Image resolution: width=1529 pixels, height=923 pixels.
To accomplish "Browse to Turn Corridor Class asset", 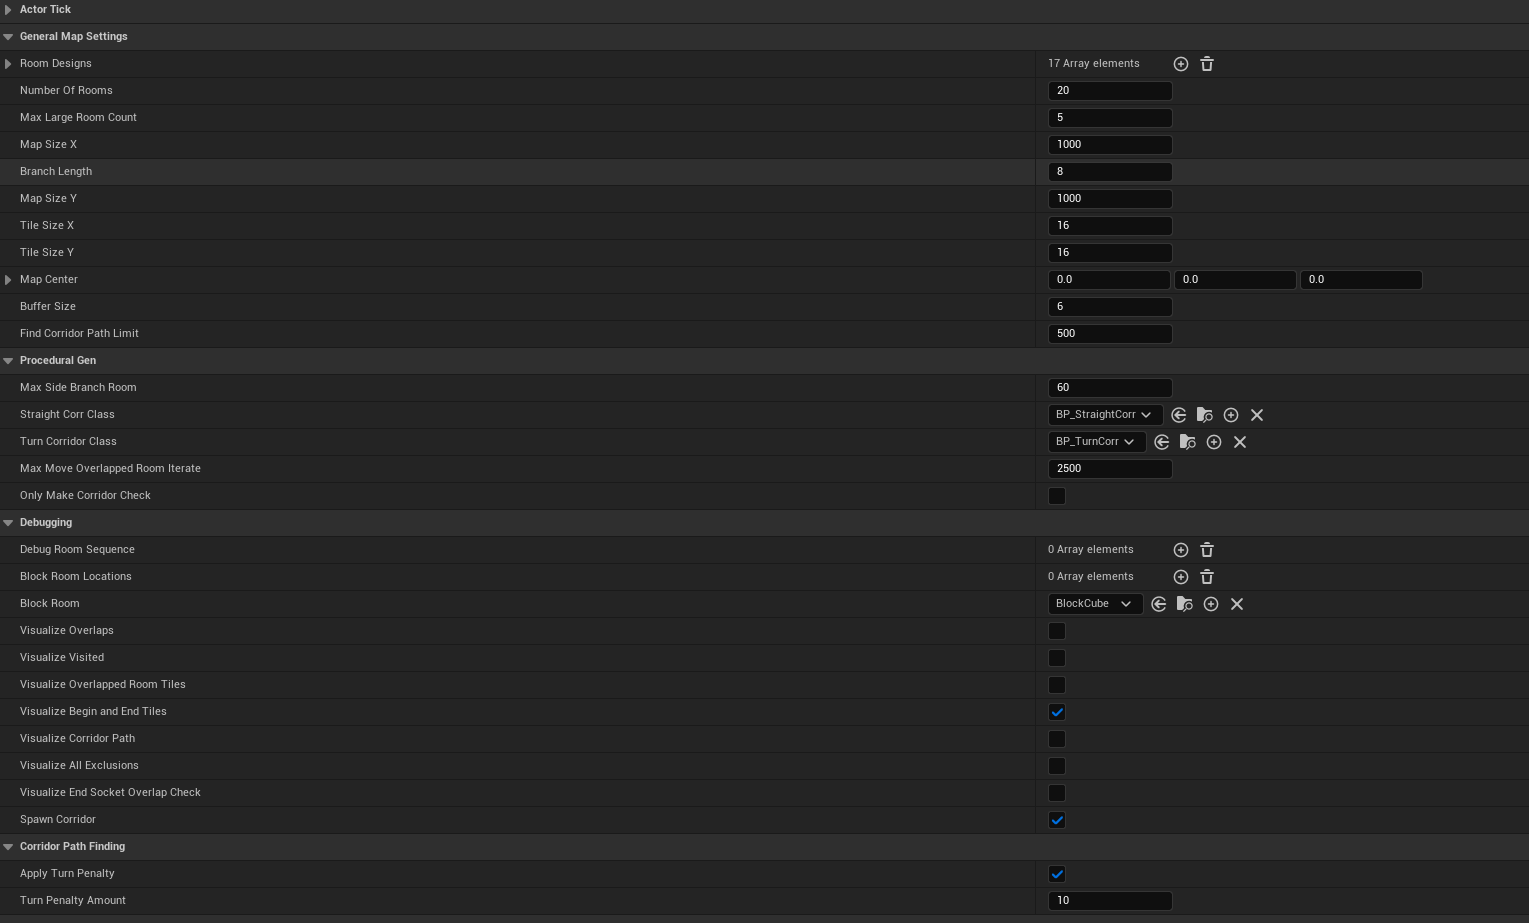I will [x=1188, y=442].
